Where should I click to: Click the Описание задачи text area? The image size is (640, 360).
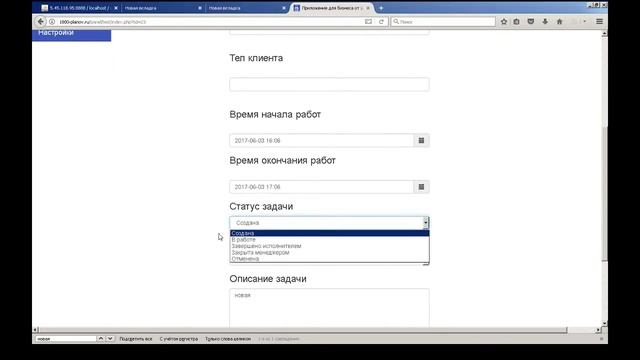click(329, 308)
